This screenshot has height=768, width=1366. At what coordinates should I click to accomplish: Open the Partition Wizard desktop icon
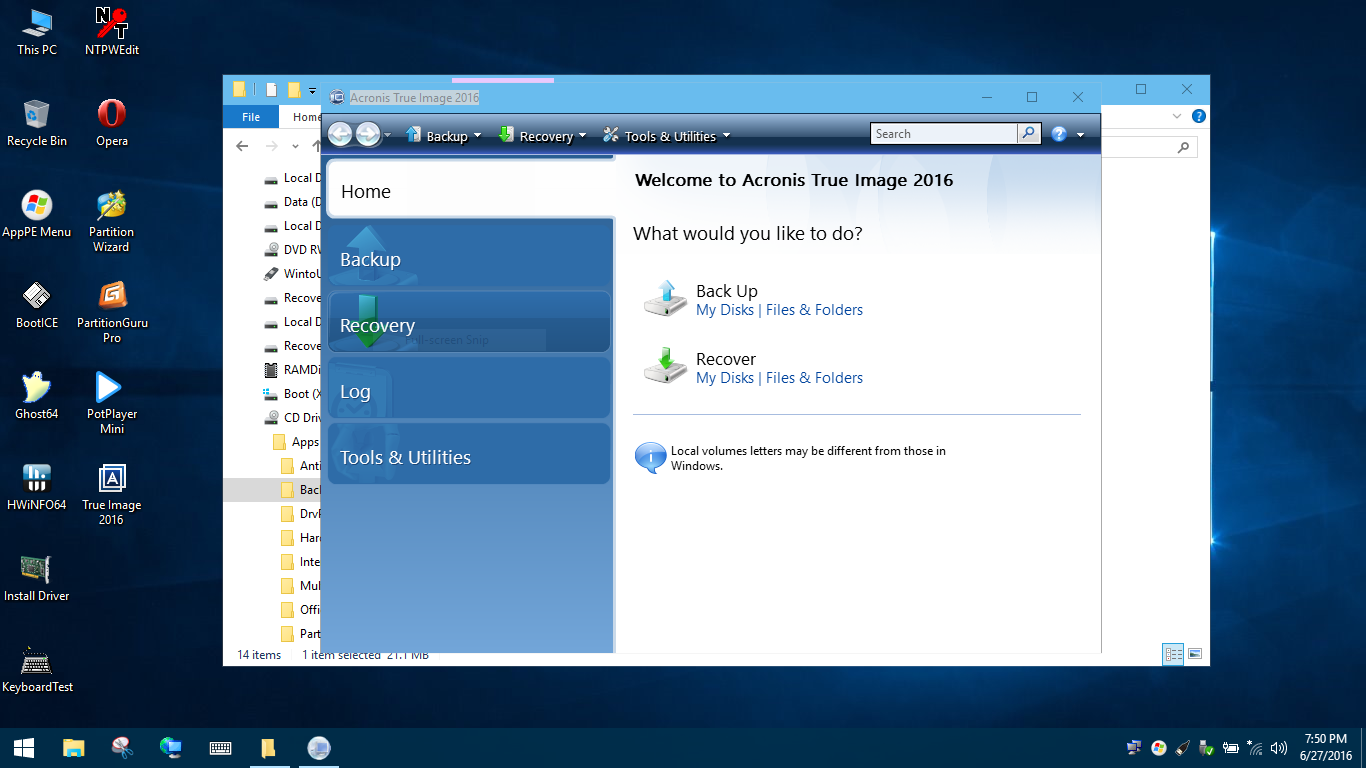112,221
